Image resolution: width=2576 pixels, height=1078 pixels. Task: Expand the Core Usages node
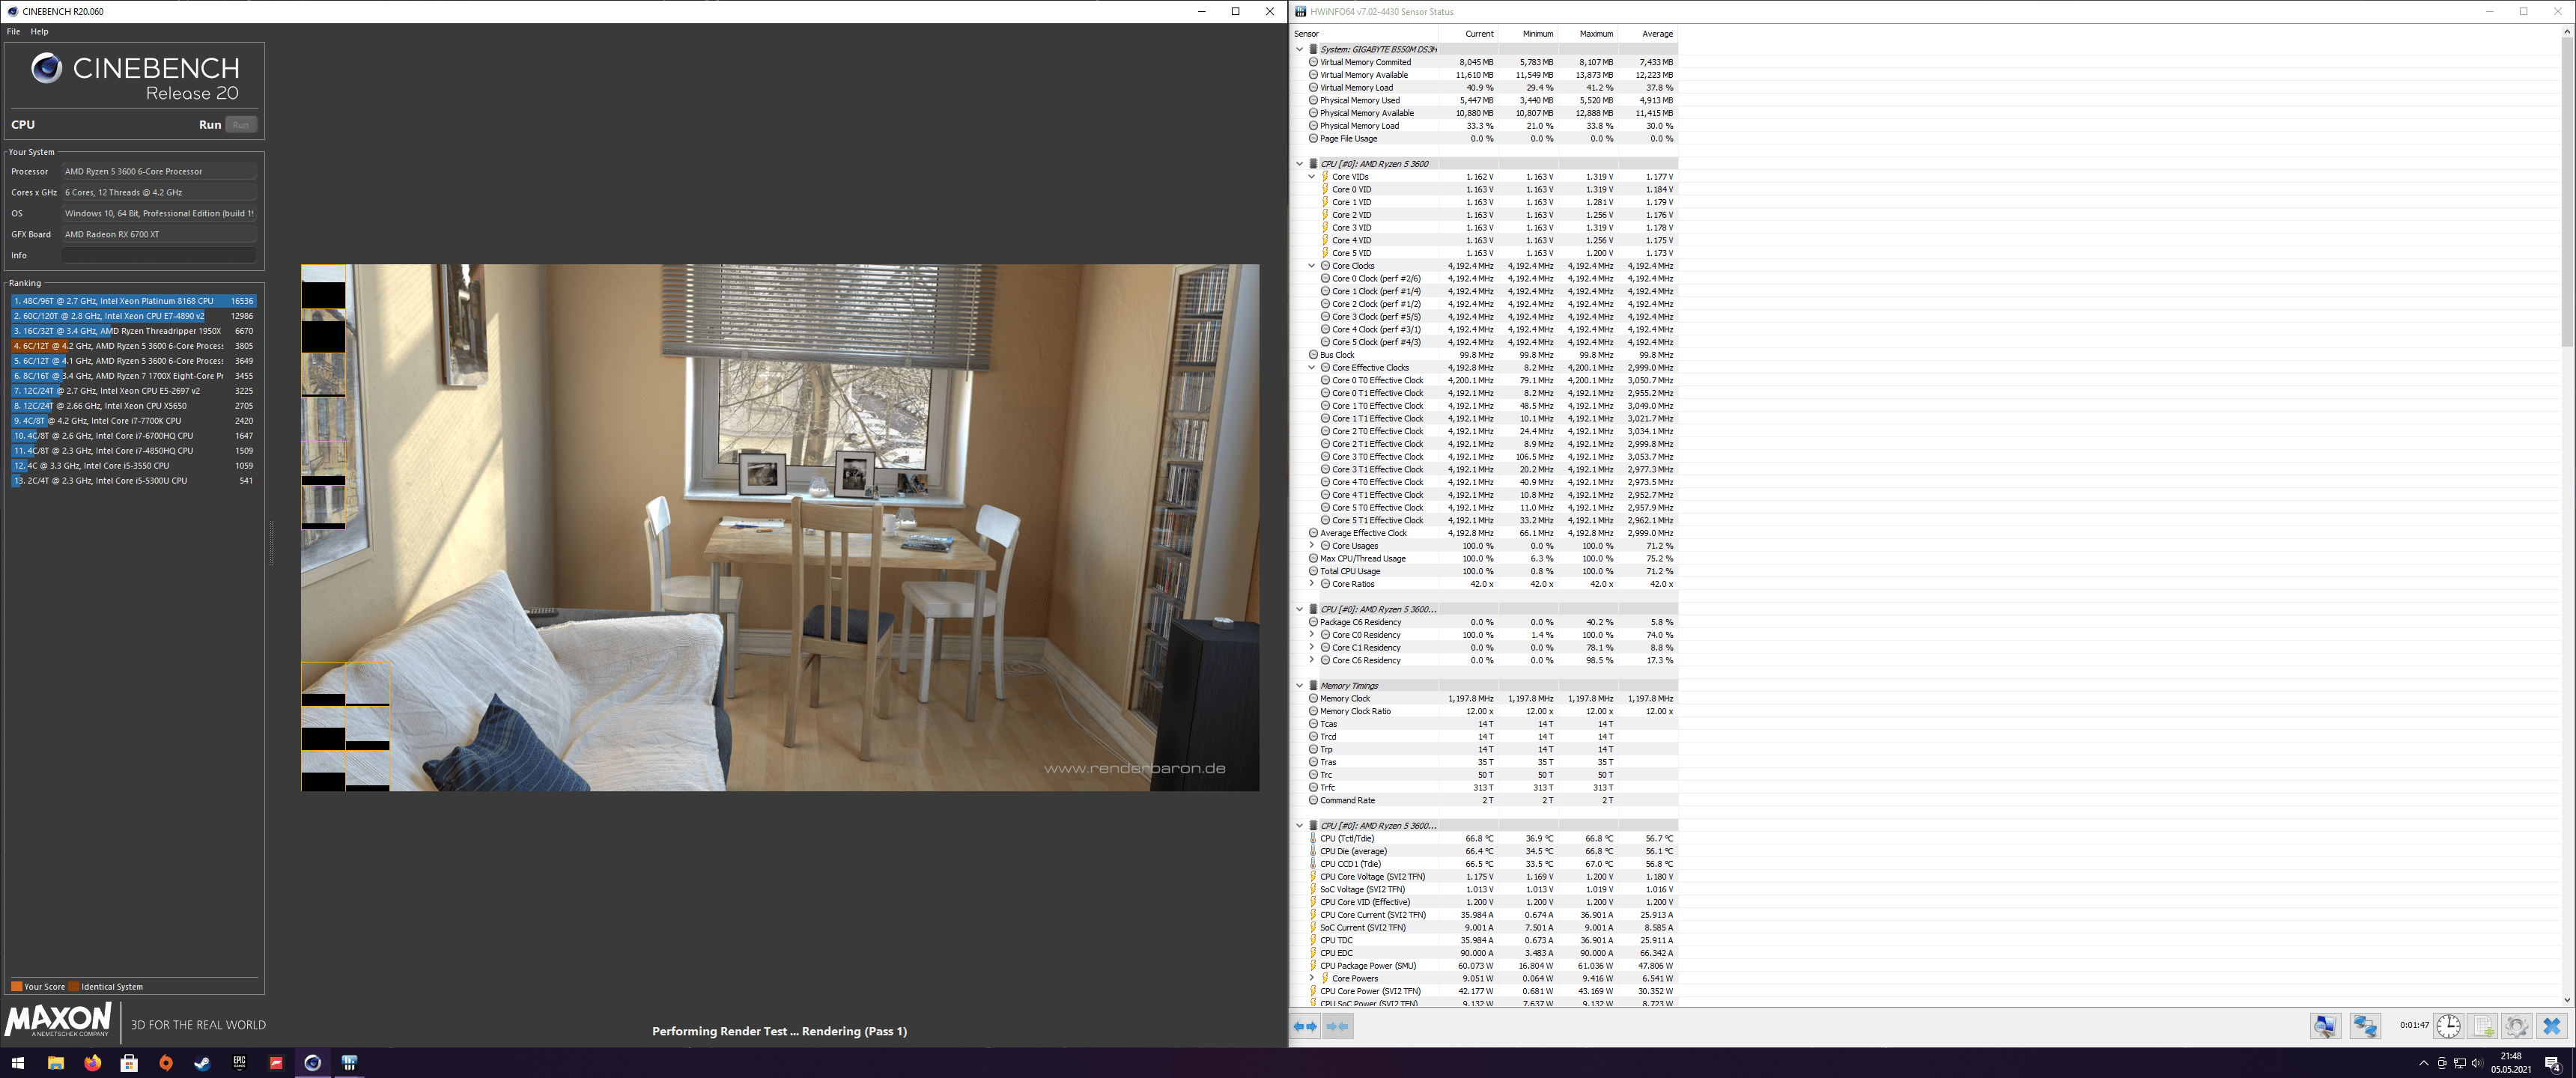pyautogui.click(x=1312, y=546)
